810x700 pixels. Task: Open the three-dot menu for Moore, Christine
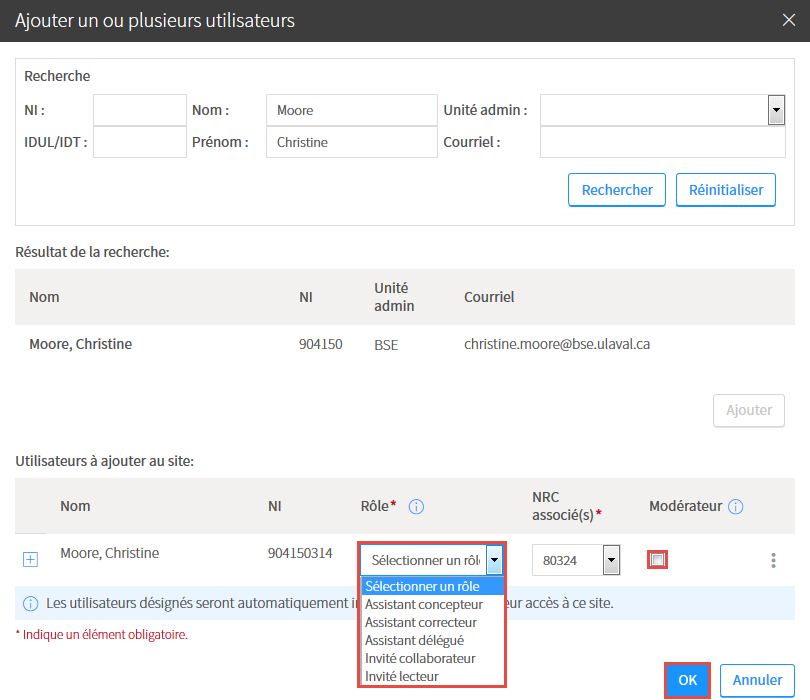pyautogui.click(x=773, y=561)
